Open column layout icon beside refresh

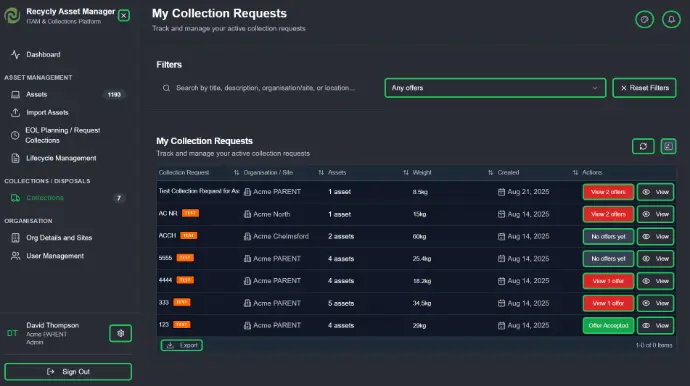pyautogui.click(x=668, y=146)
